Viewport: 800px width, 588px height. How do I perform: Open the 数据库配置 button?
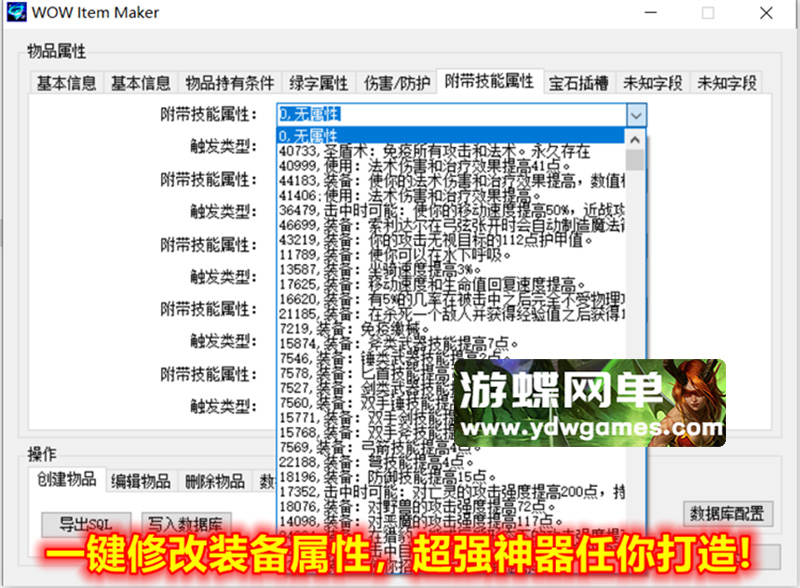[x=728, y=513]
